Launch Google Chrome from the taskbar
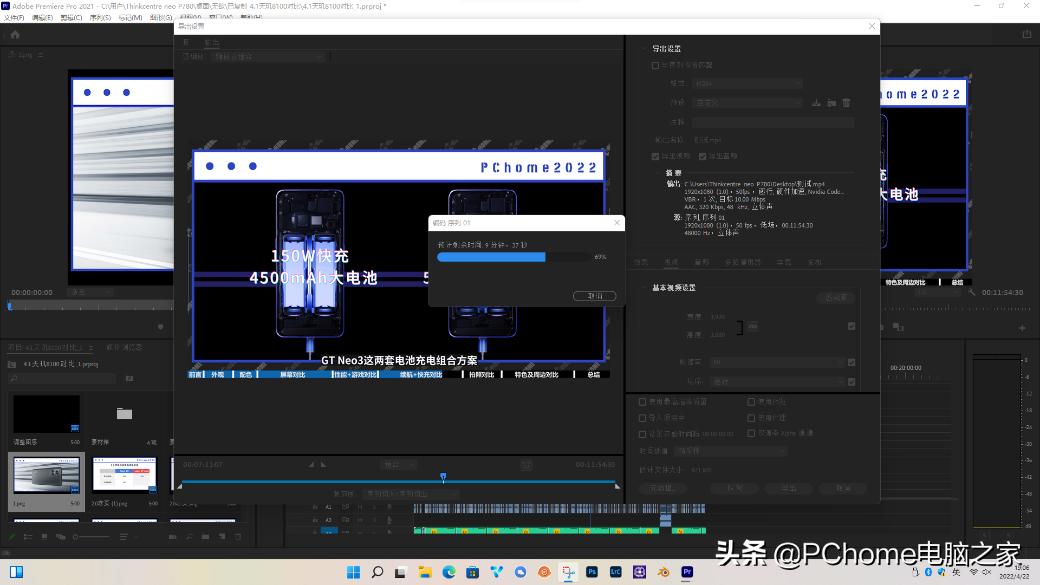Viewport: 1040px width, 585px height. [543, 572]
